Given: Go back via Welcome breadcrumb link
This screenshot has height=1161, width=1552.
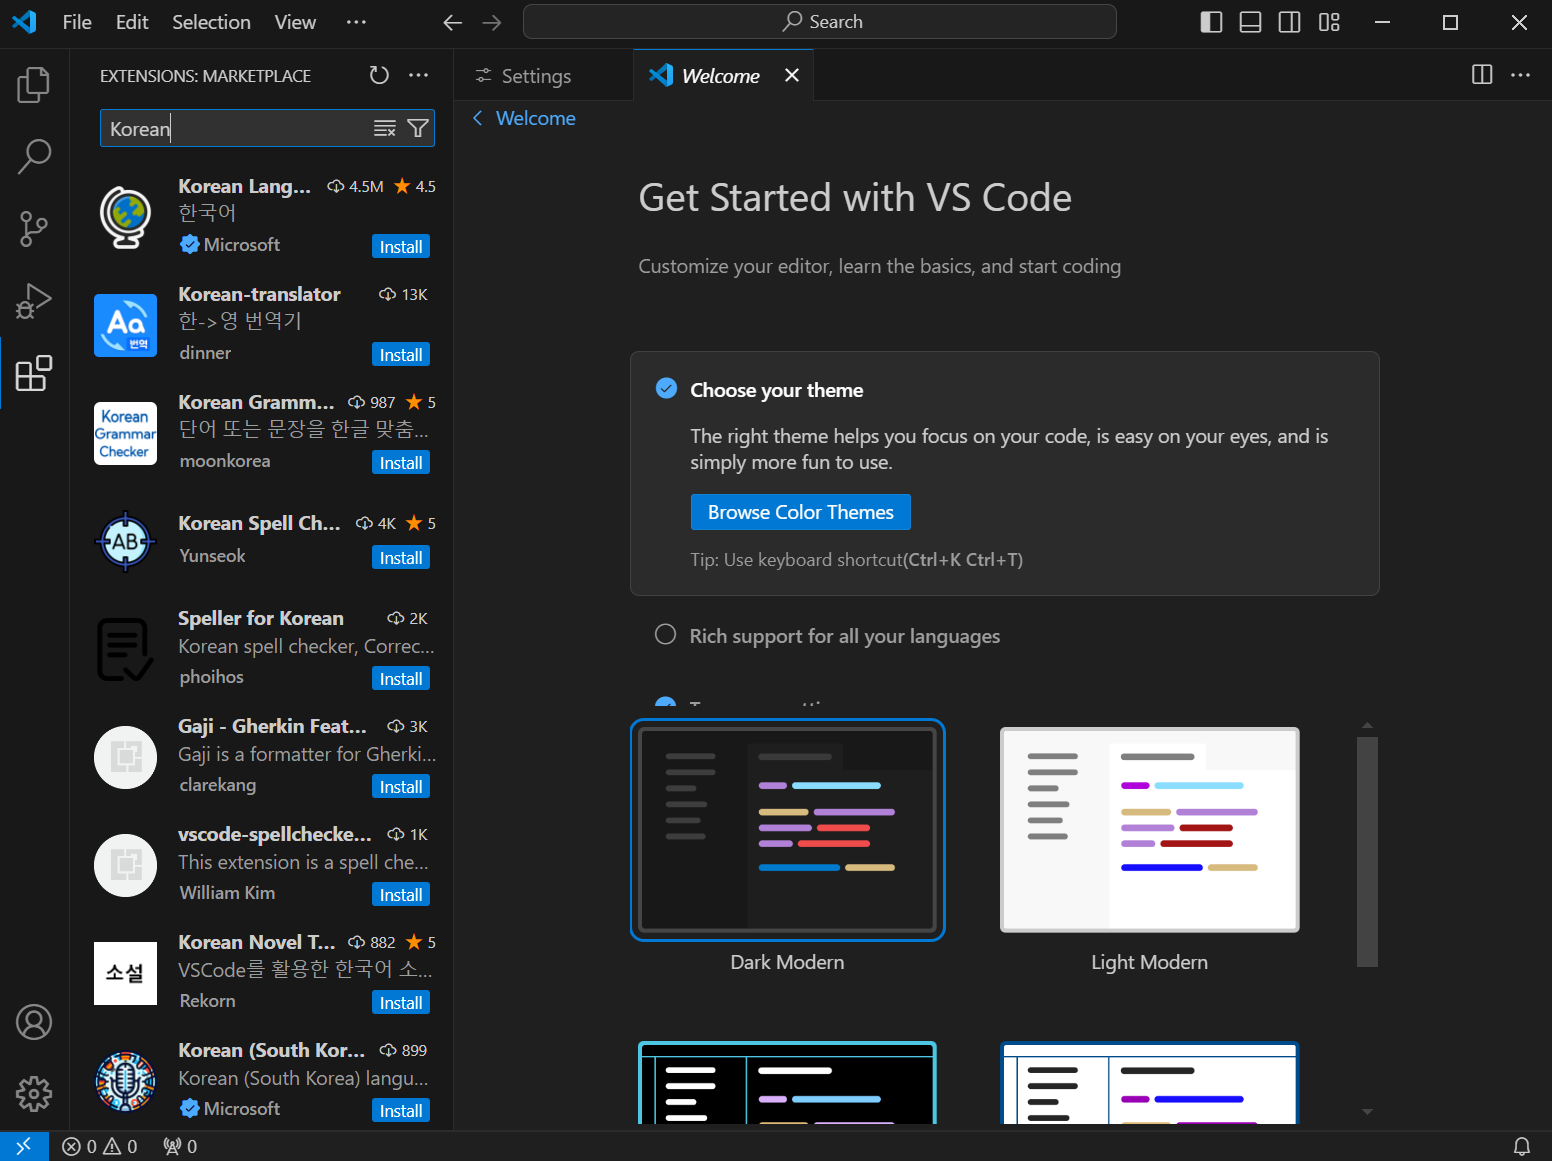Looking at the screenshot, I should (x=524, y=118).
